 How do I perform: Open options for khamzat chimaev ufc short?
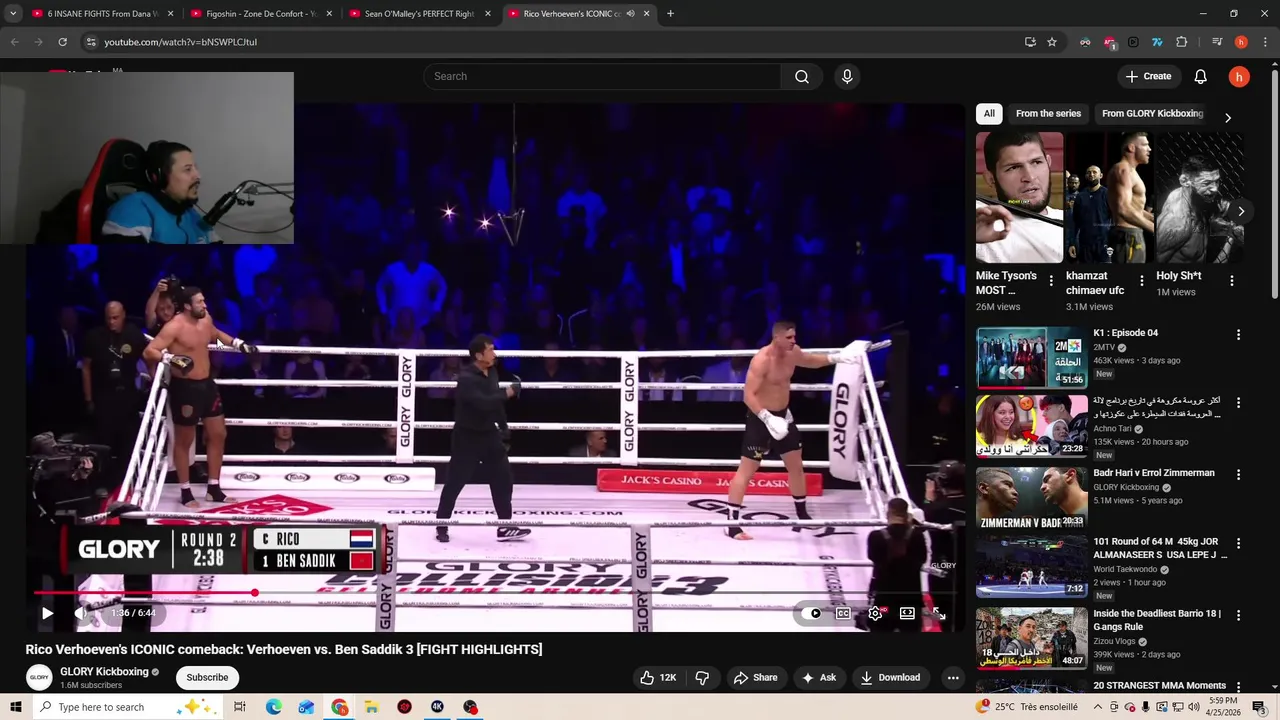pyautogui.click(x=1141, y=281)
